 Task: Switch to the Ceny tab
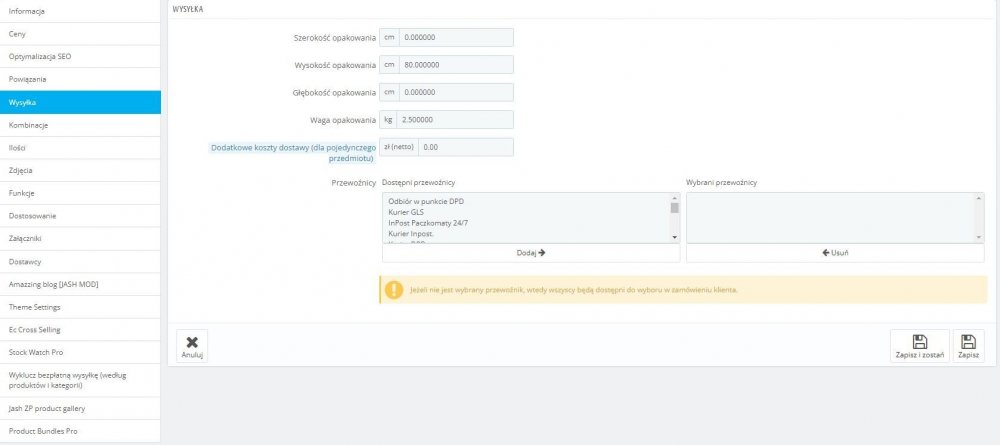(80, 34)
